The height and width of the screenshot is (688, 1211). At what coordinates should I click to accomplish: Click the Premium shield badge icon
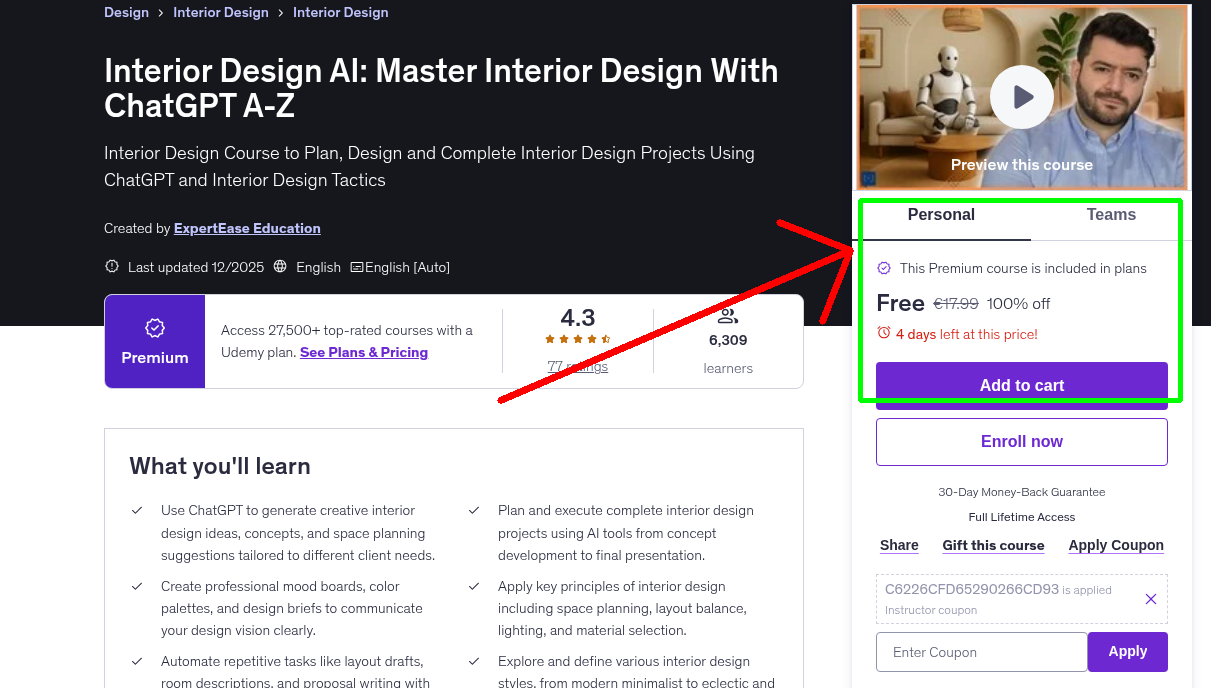coord(154,326)
